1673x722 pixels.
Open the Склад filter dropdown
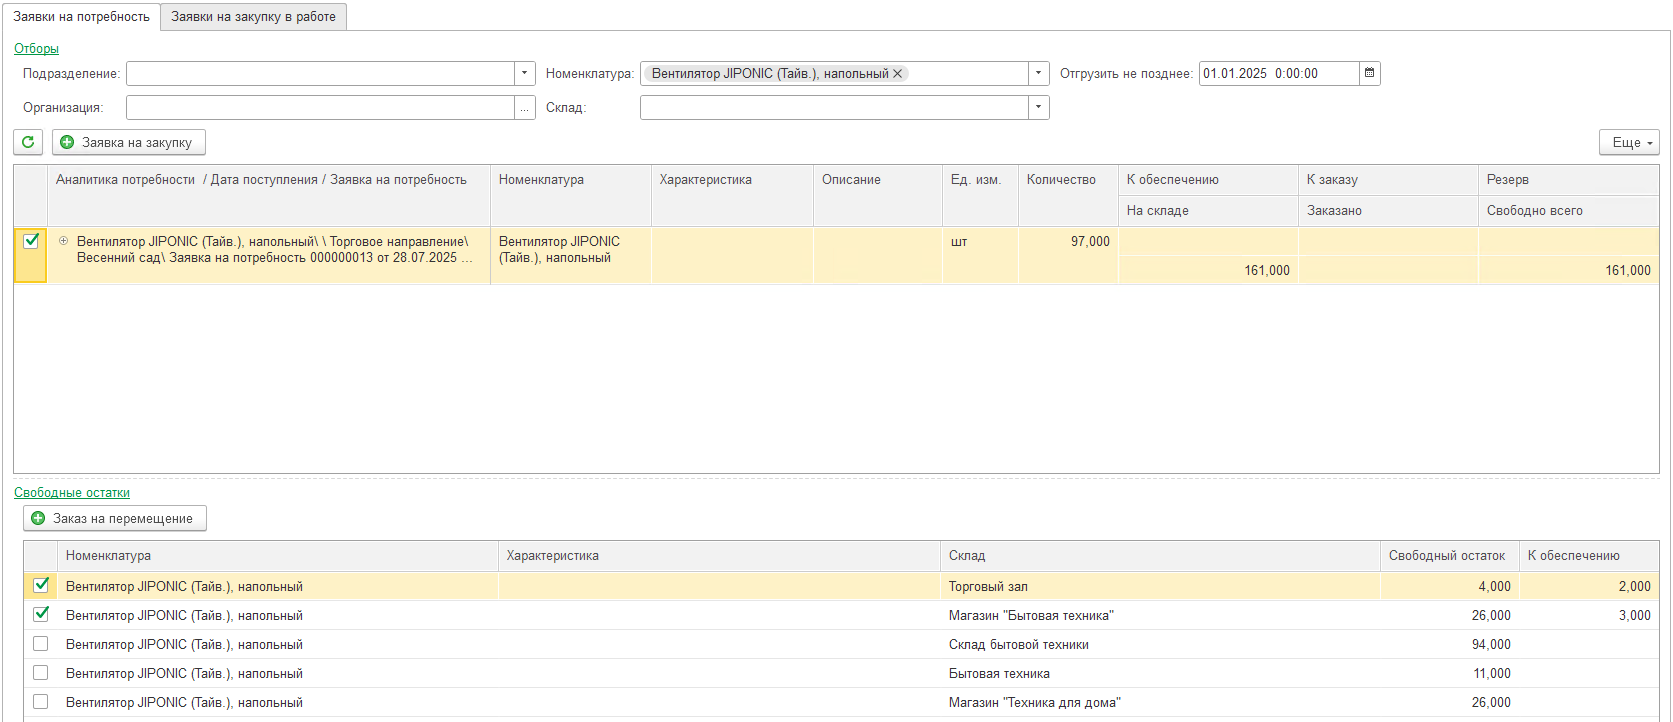click(x=1039, y=108)
